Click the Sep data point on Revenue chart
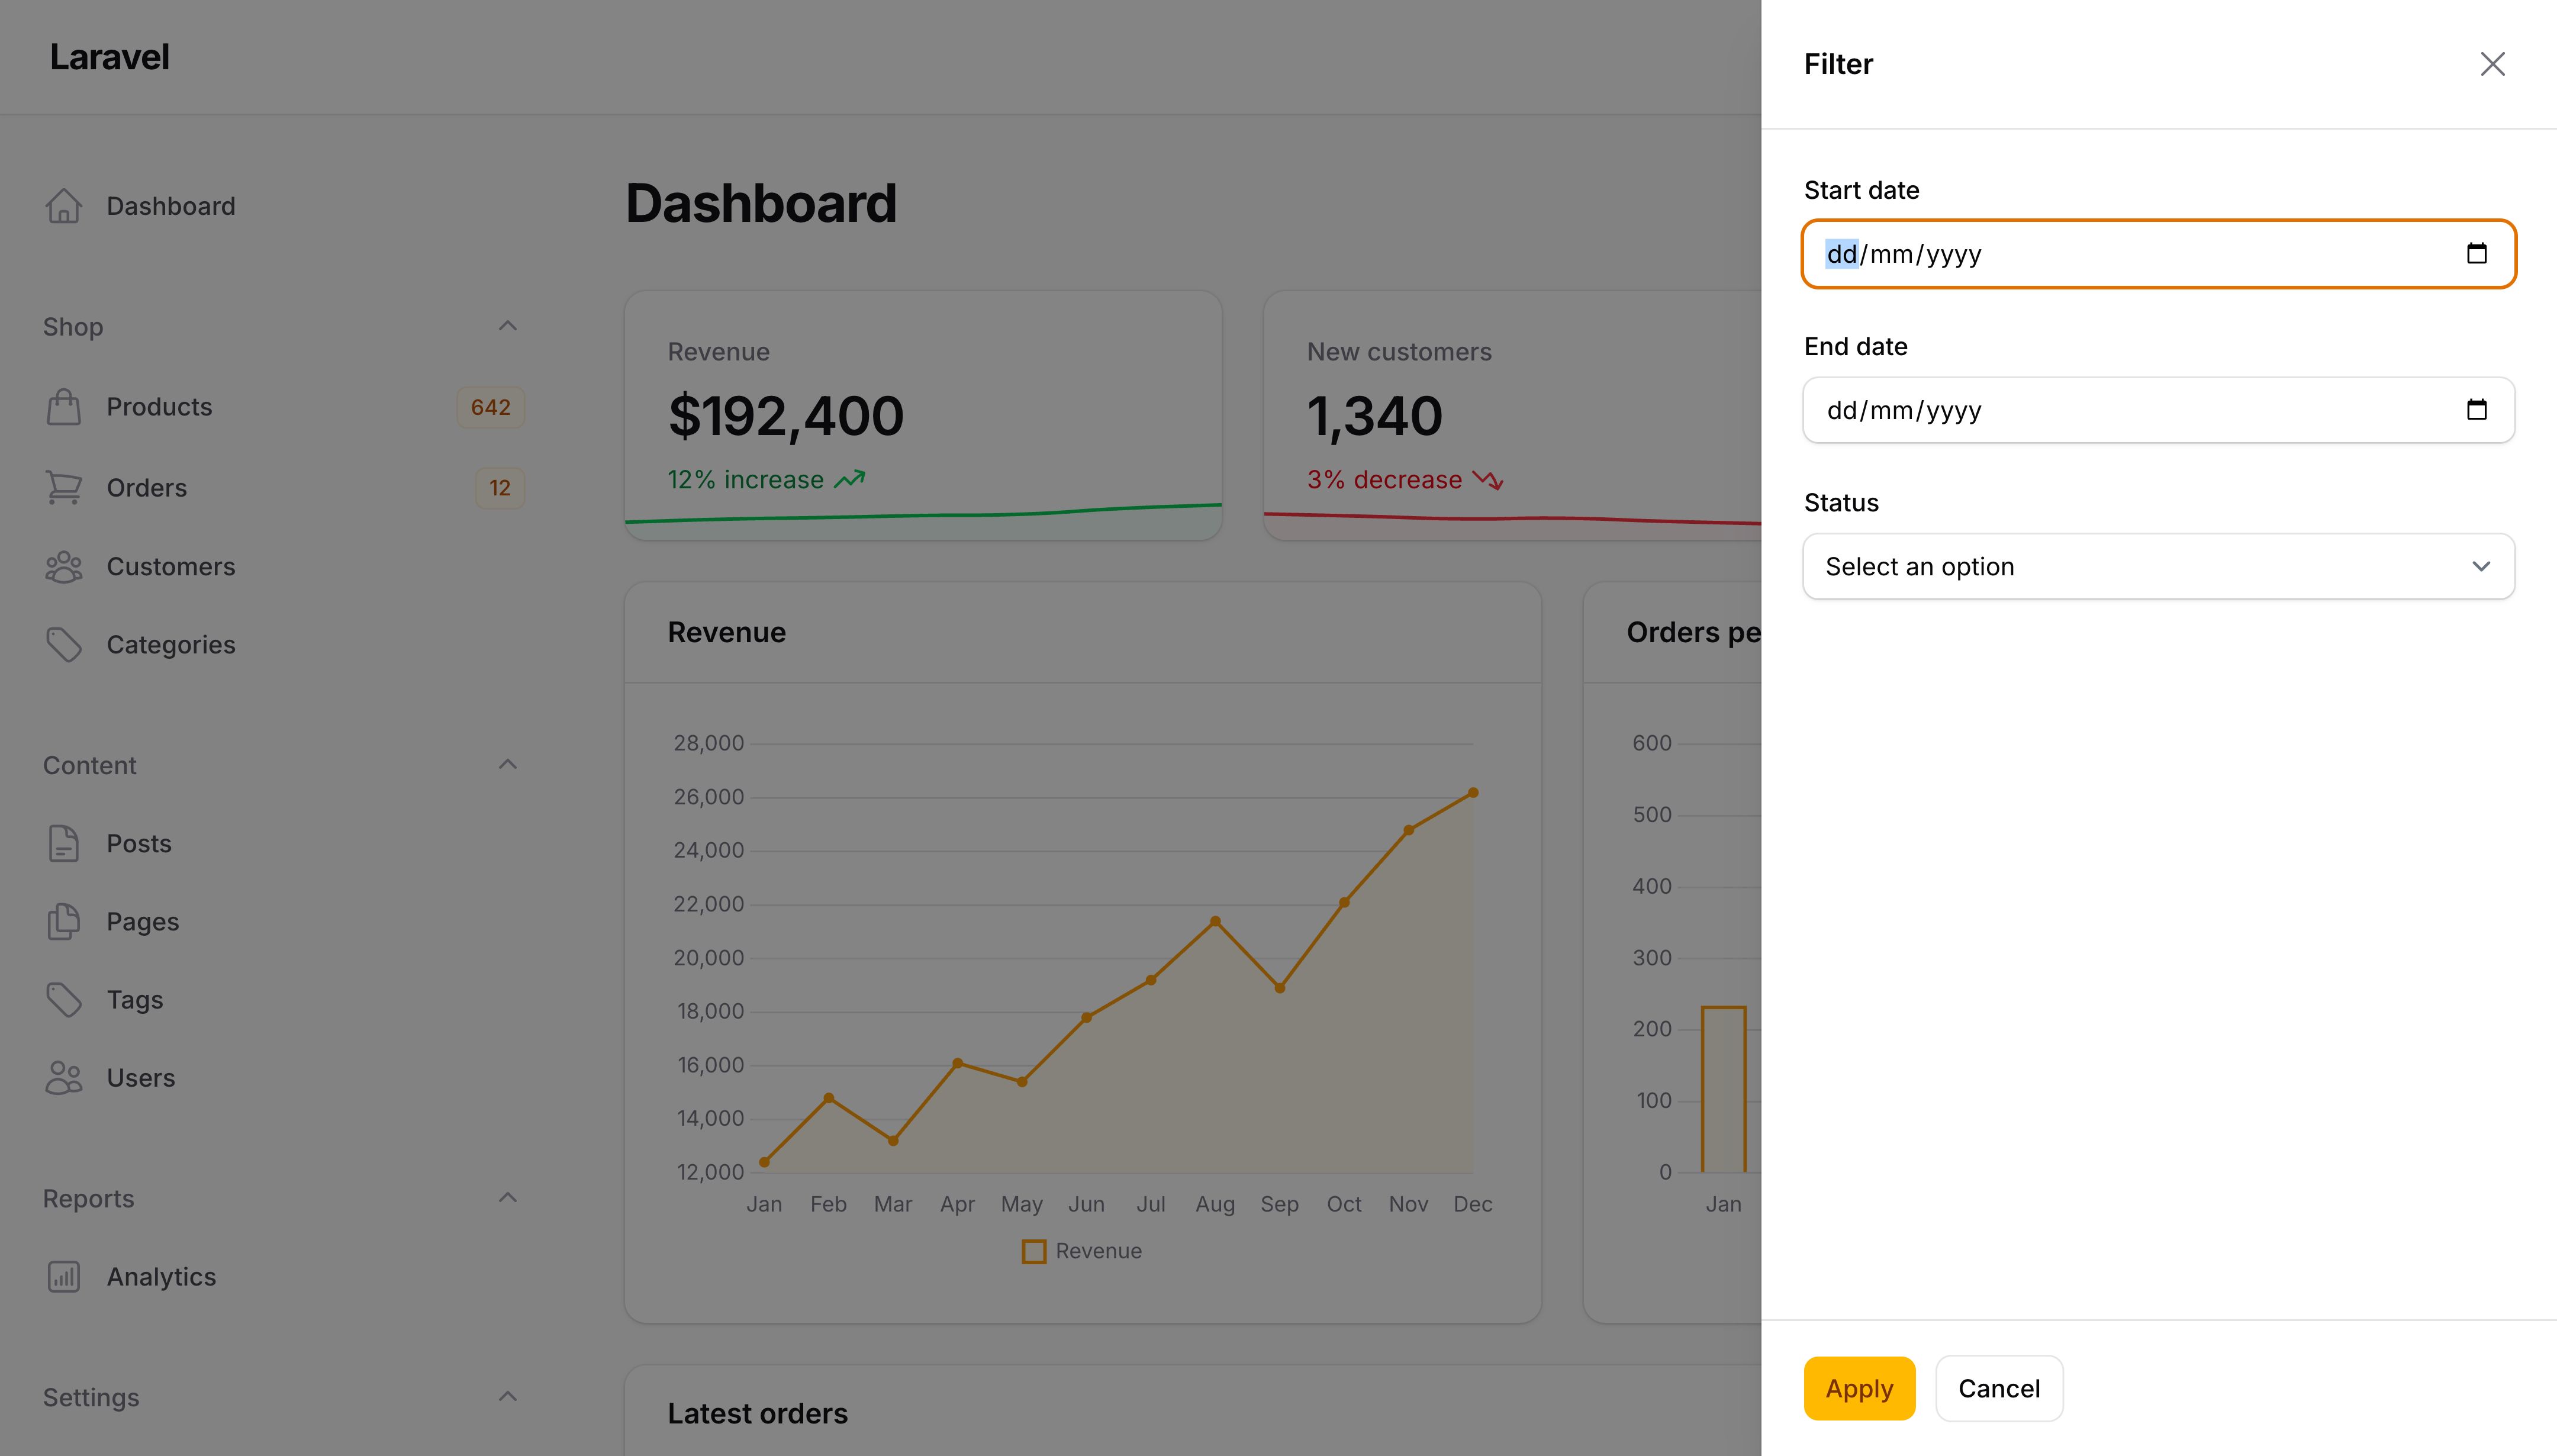2557x1456 pixels. pos(1280,988)
